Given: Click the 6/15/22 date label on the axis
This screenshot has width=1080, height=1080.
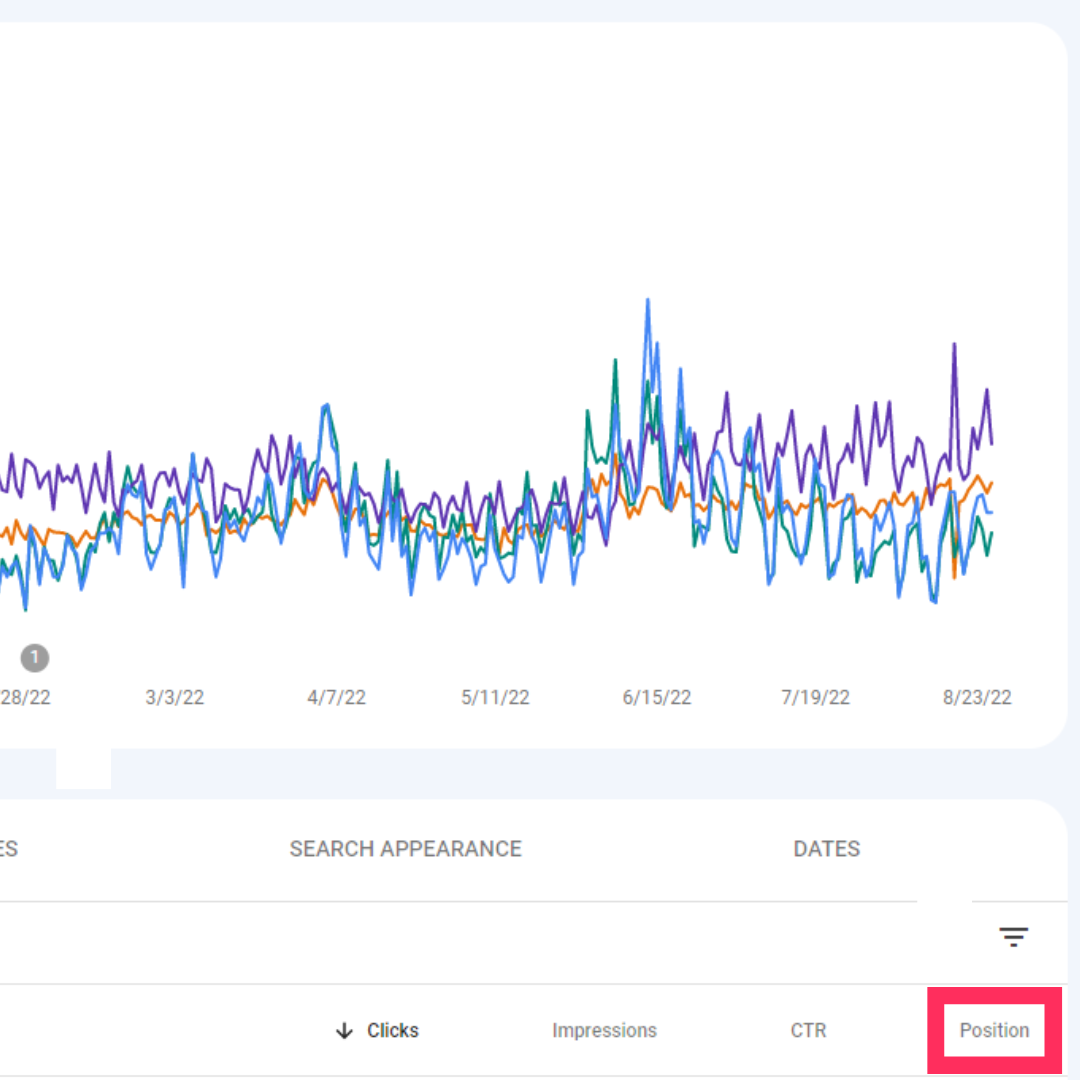Looking at the screenshot, I should coord(655,697).
